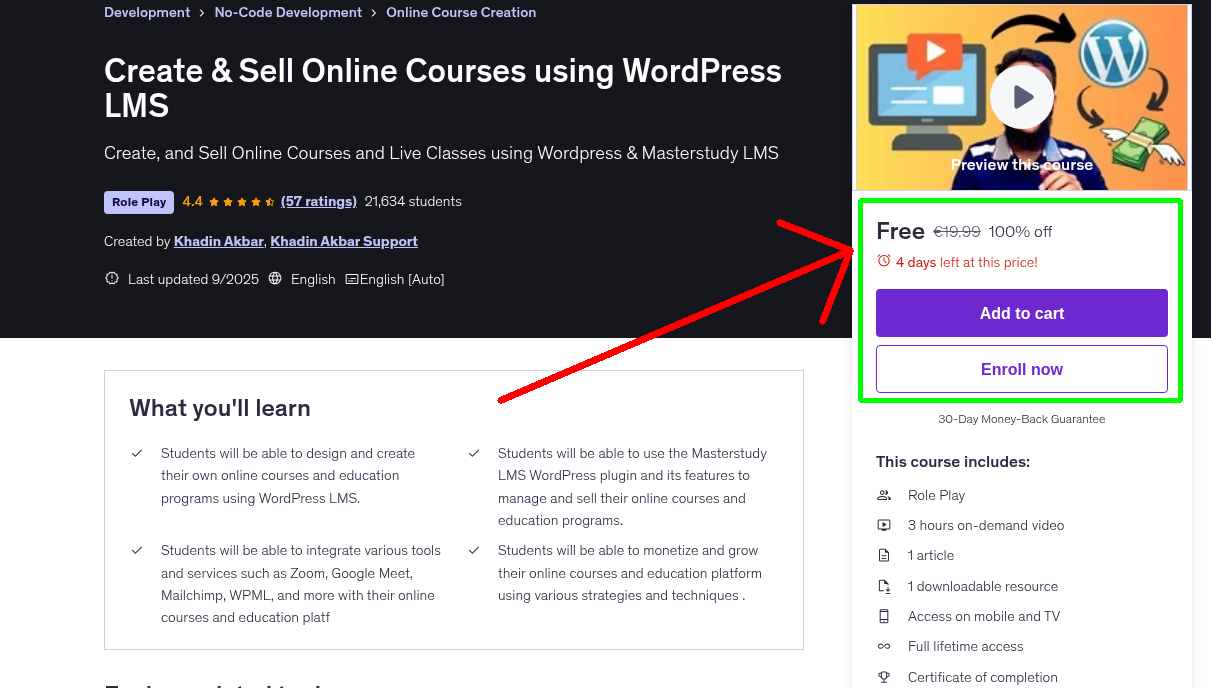
Task: Click '1 article' text
Action: [x=931, y=555]
